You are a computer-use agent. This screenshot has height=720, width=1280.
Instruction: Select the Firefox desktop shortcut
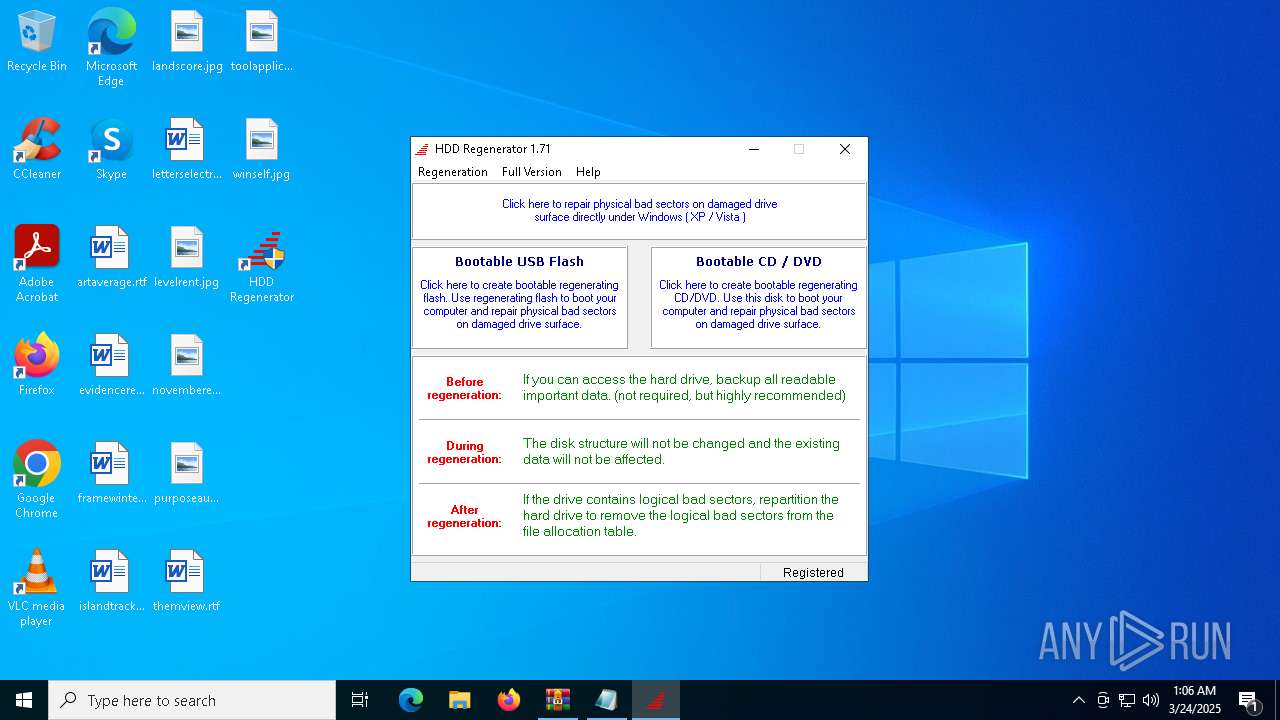(37, 366)
